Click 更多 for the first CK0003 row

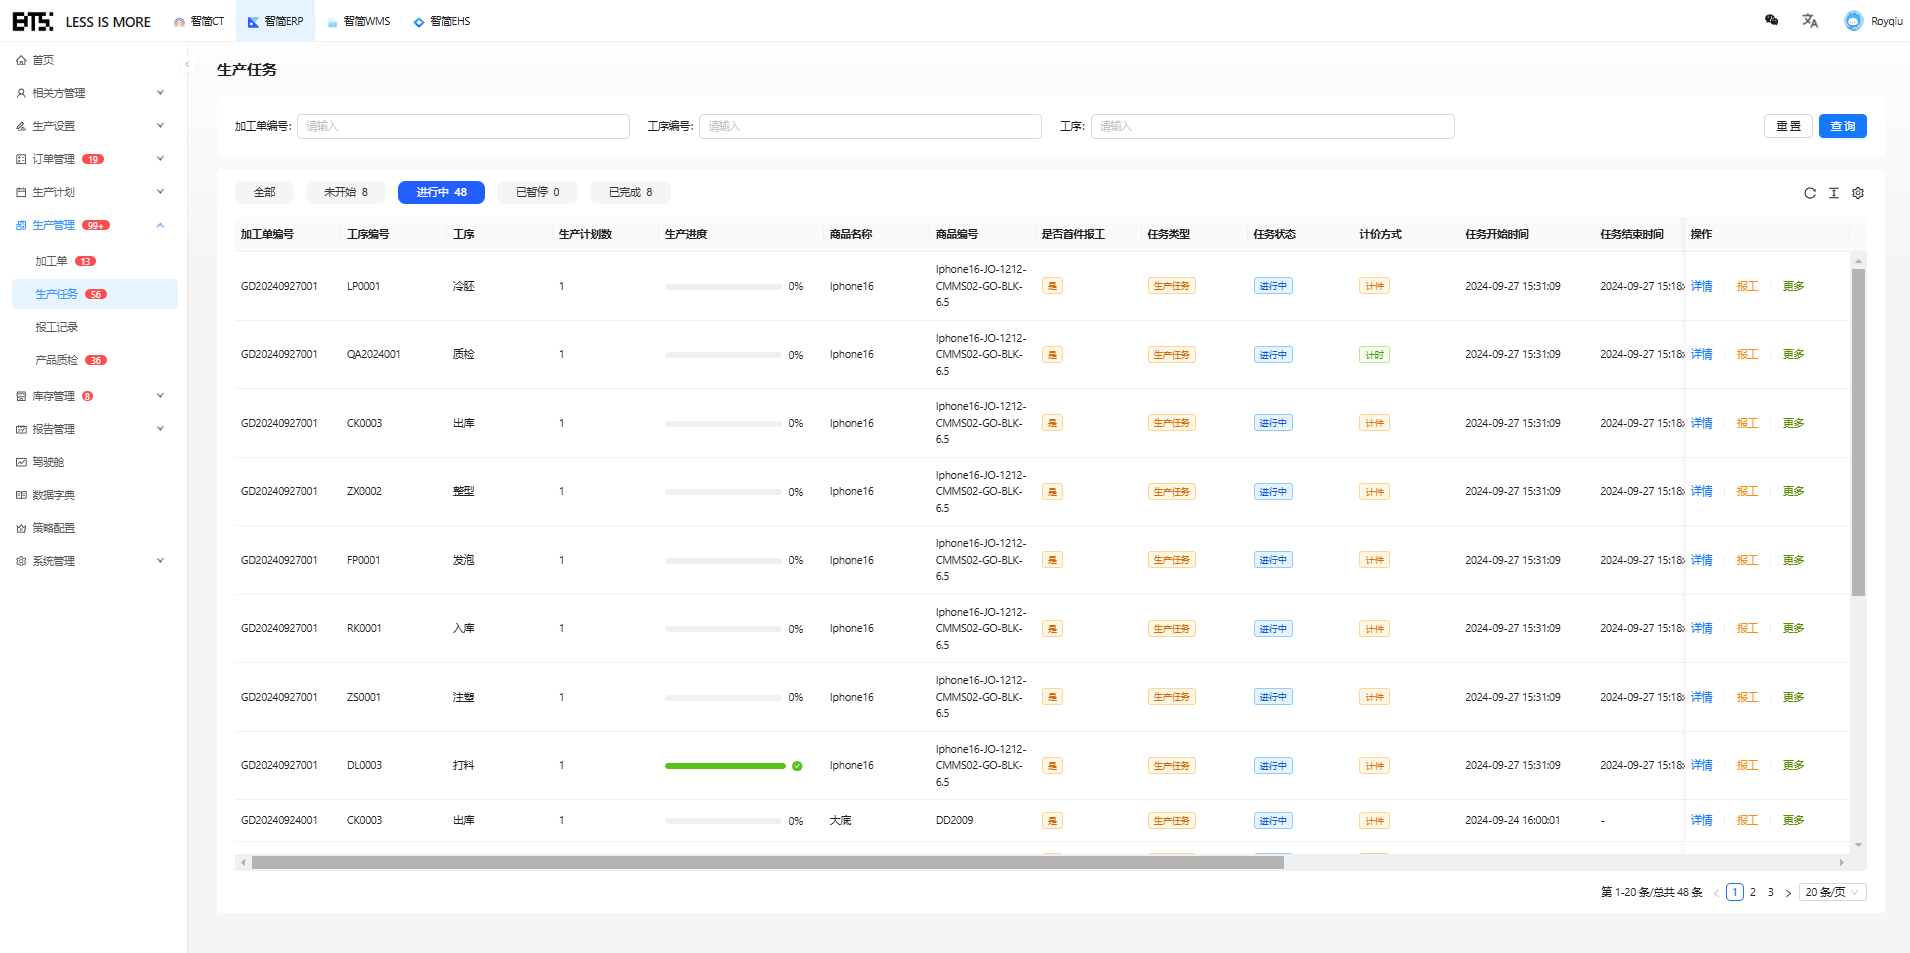[x=1793, y=423]
